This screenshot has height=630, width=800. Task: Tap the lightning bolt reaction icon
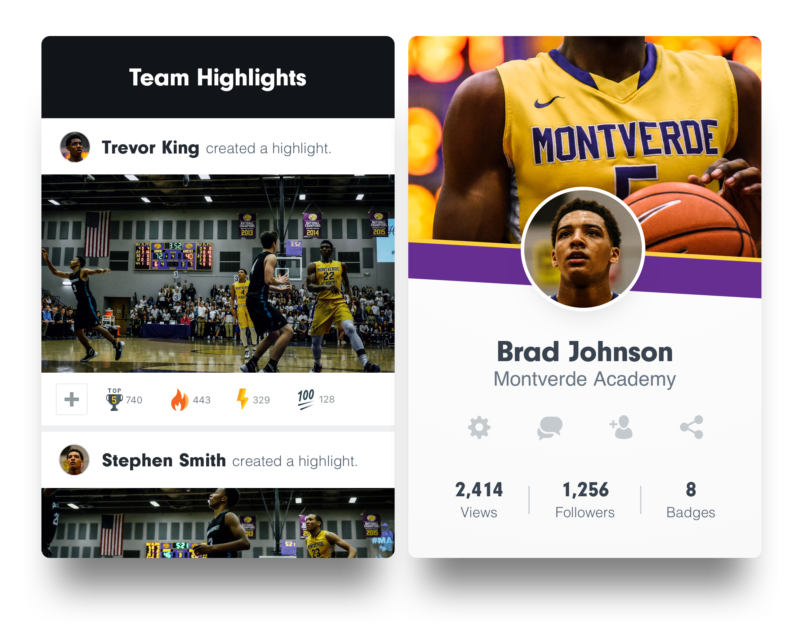(242, 399)
